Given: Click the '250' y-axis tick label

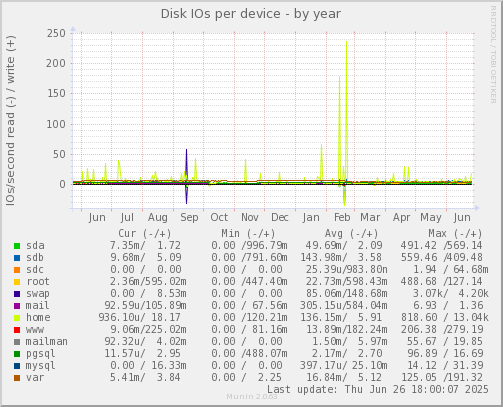Looking at the screenshot, I should [x=56, y=34].
